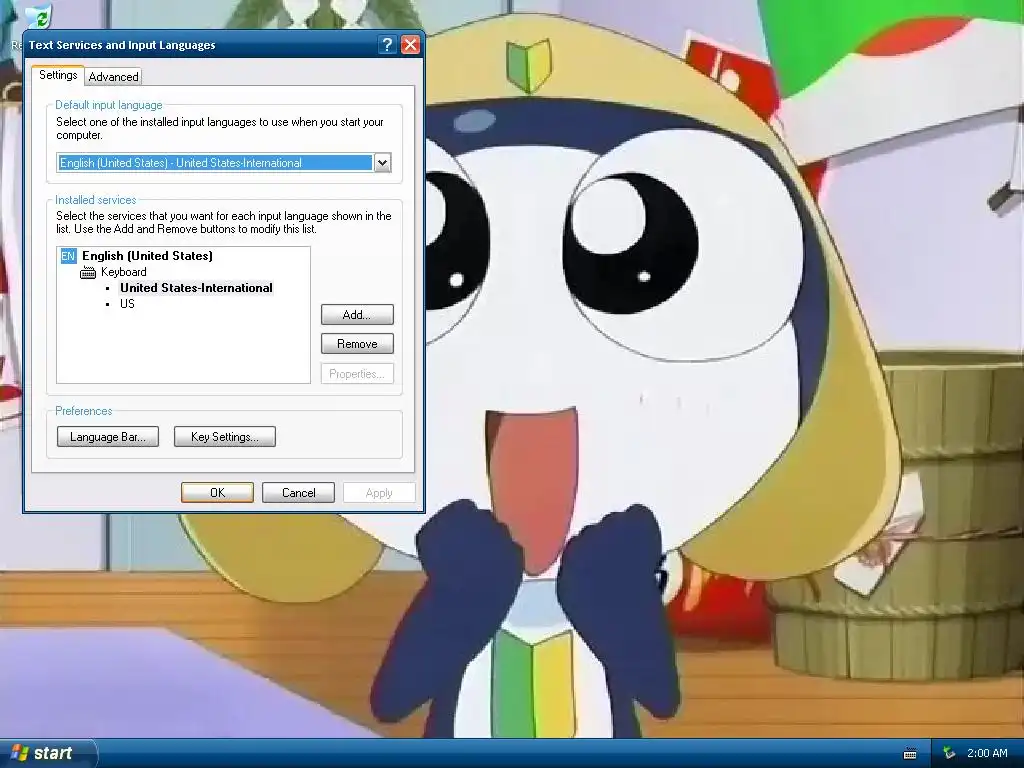Close the Text Services dialog with red X

tap(410, 44)
